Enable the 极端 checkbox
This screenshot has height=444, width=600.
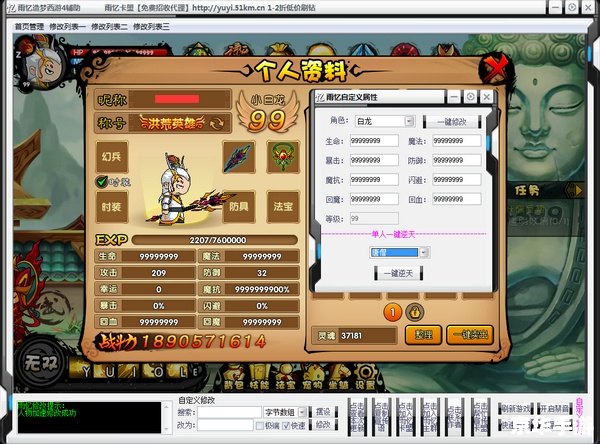pyautogui.click(x=259, y=426)
